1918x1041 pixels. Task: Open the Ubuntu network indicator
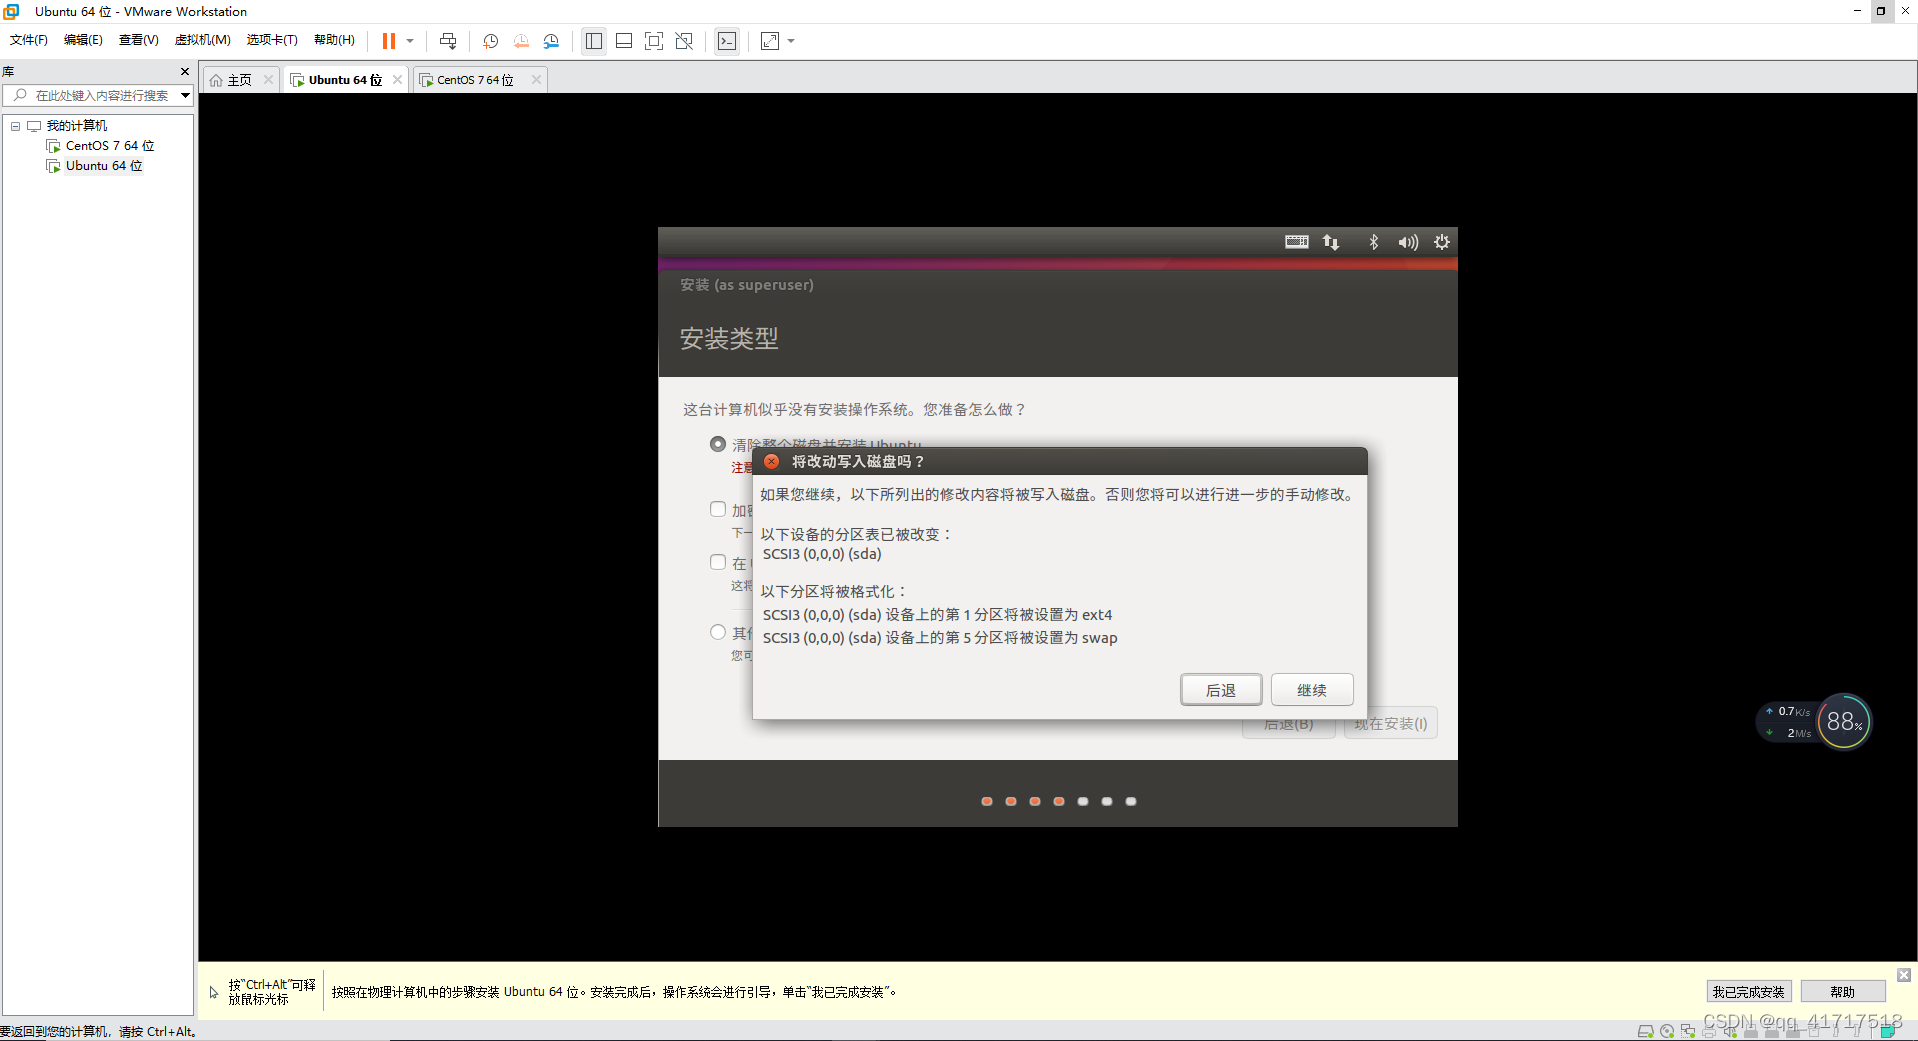tap(1331, 242)
